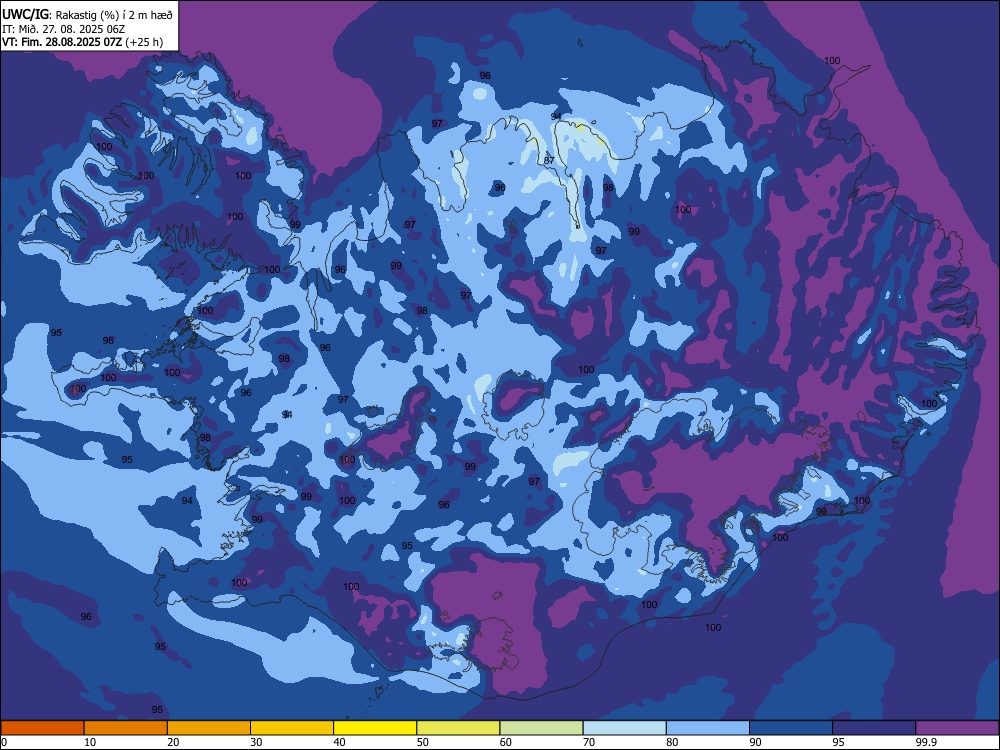Click the title 'UWC/IG: Rakastig (%) í 2 m hæð'
Screen dimensions: 1000x750
point(87,13)
